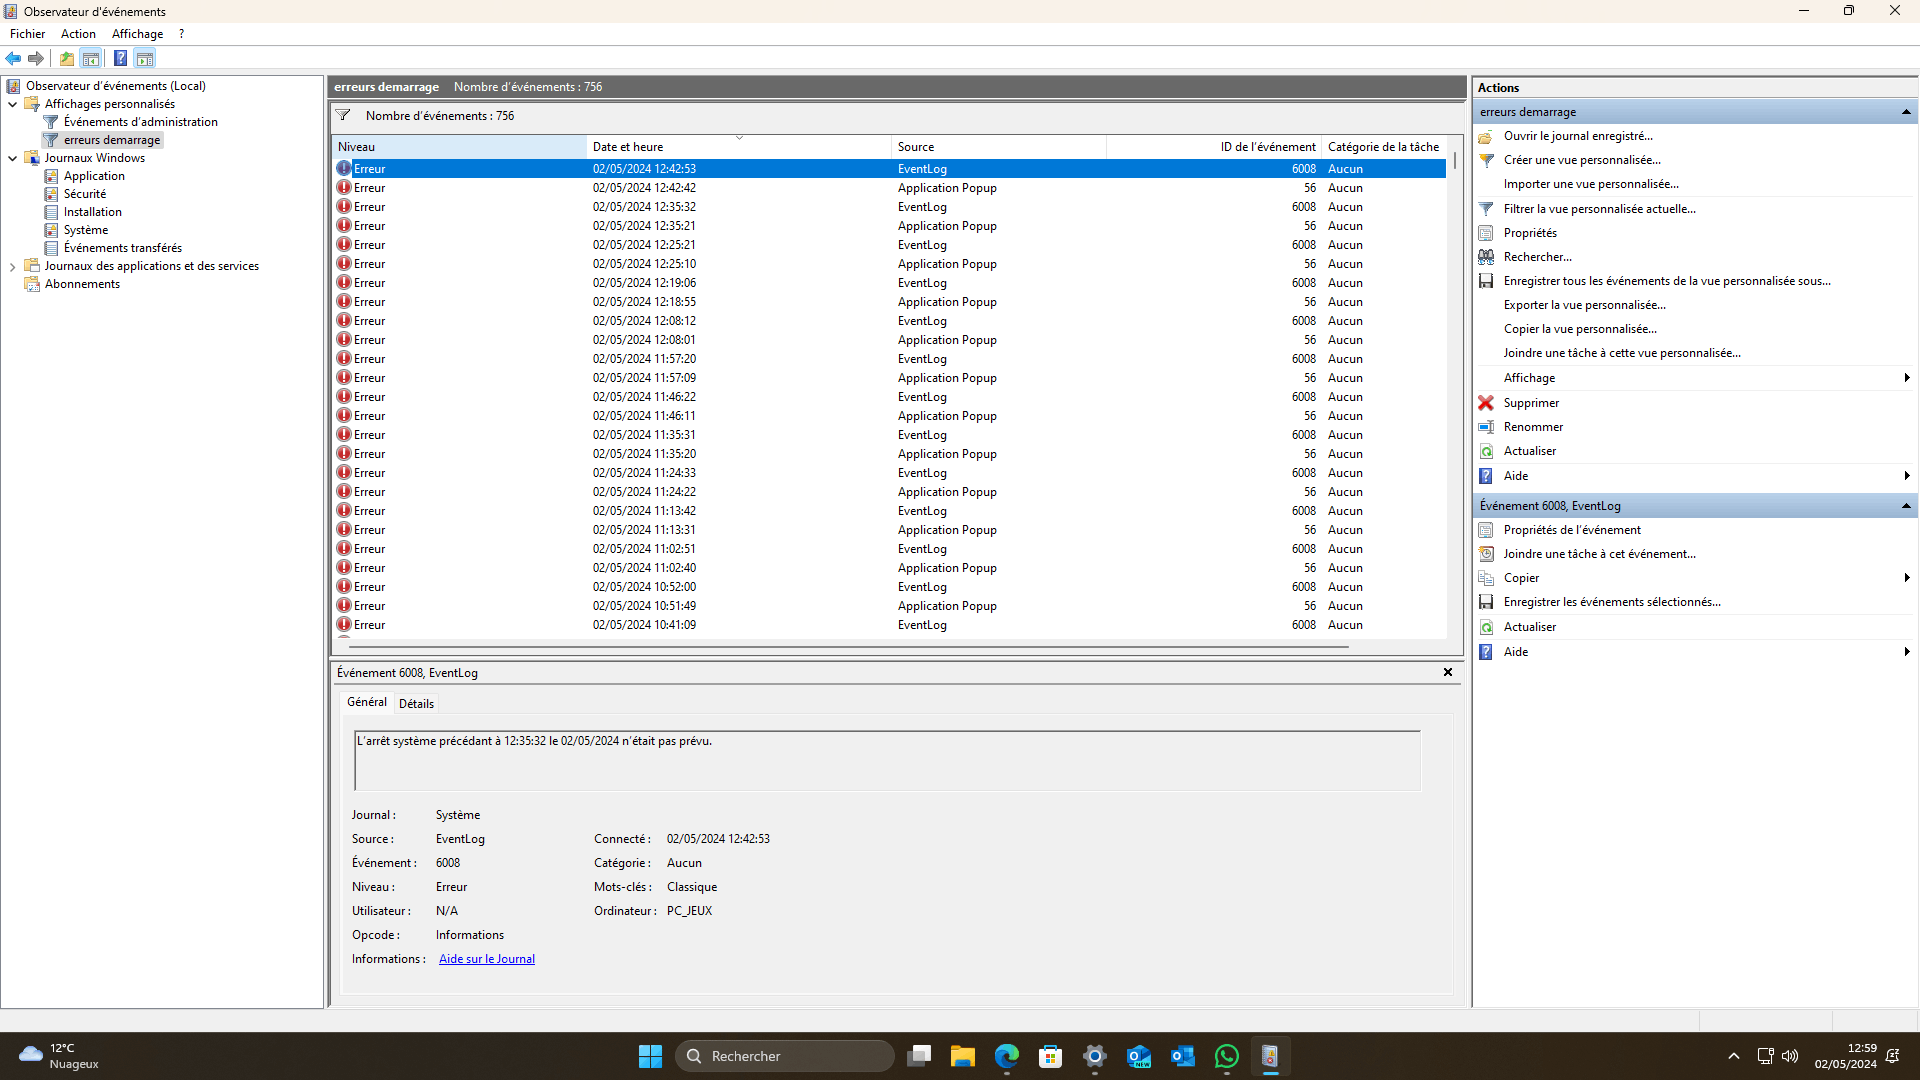Click the Propriétés de l'événement icon

[1486, 530]
